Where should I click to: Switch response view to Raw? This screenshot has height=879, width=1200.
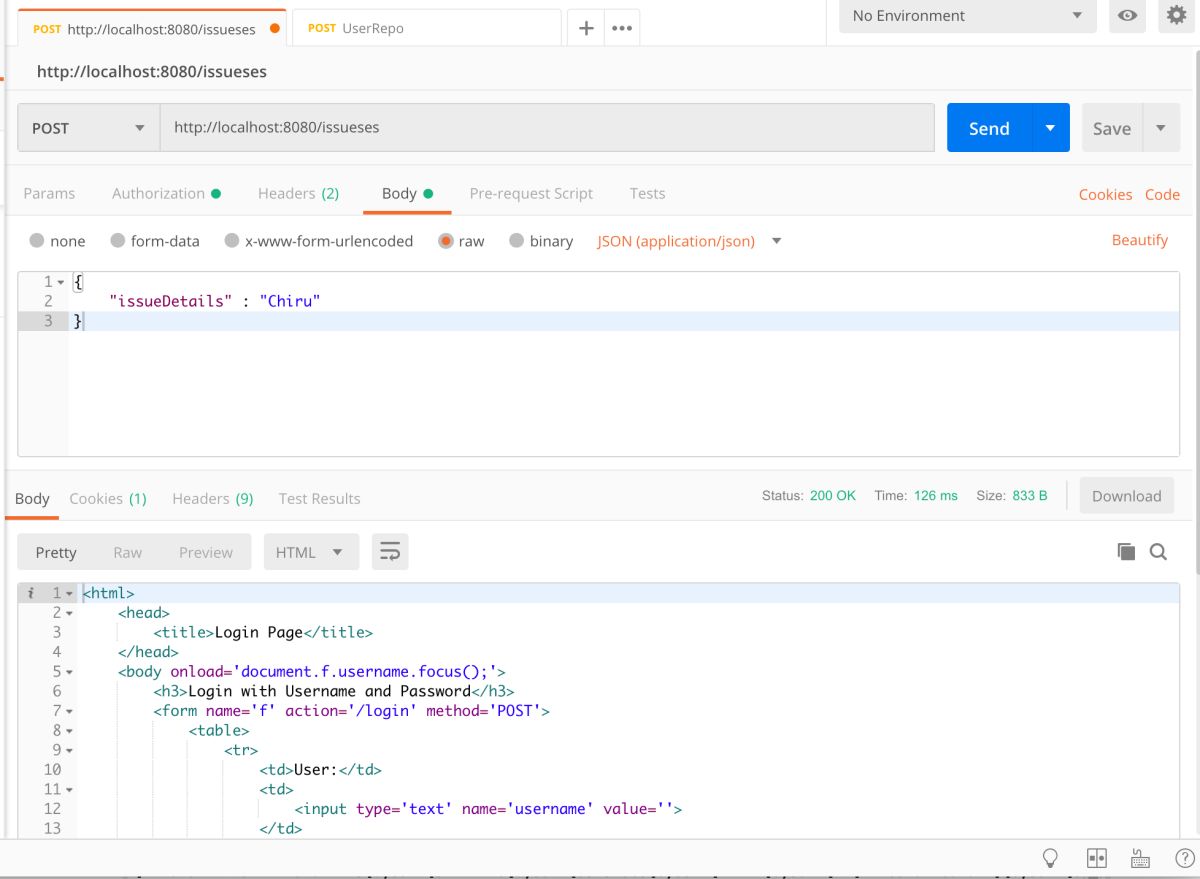coord(127,552)
